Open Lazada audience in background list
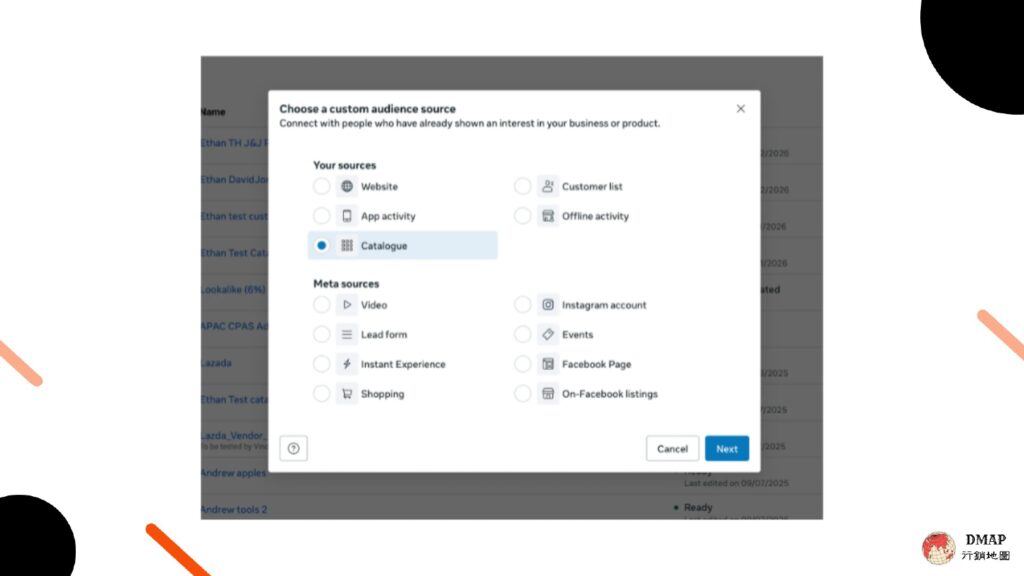The height and width of the screenshot is (576, 1024). (x=216, y=362)
